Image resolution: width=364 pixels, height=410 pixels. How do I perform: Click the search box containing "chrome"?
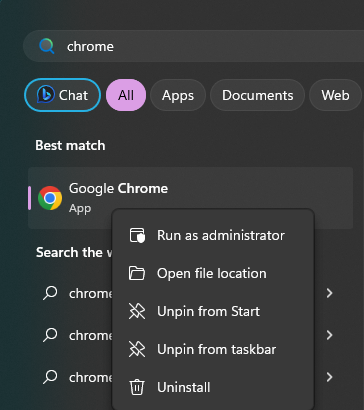pyautogui.click(x=193, y=46)
